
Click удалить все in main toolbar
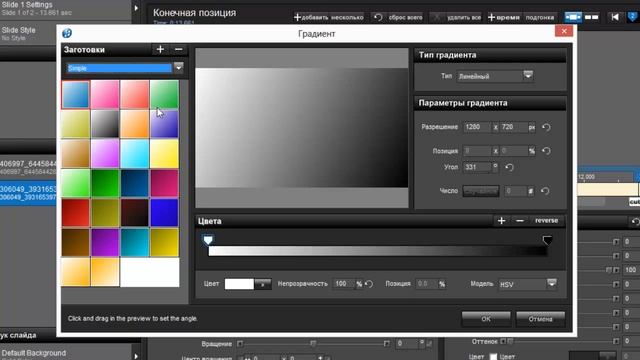(456, 17)
